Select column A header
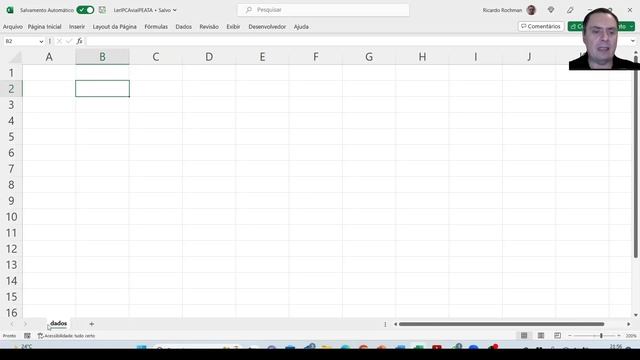Viewport: 640px width, 360px height. (49, 57)
